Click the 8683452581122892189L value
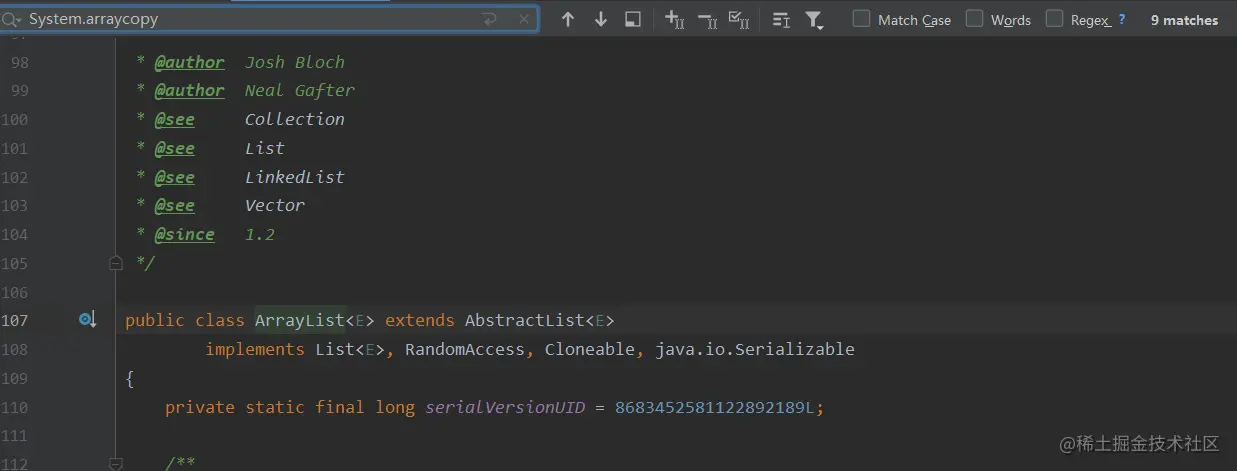This screenshot has width=1237, height=471. click(x=715, y=407)
